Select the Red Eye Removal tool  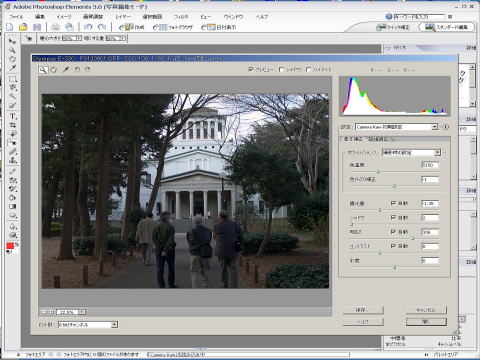point(12,143)
